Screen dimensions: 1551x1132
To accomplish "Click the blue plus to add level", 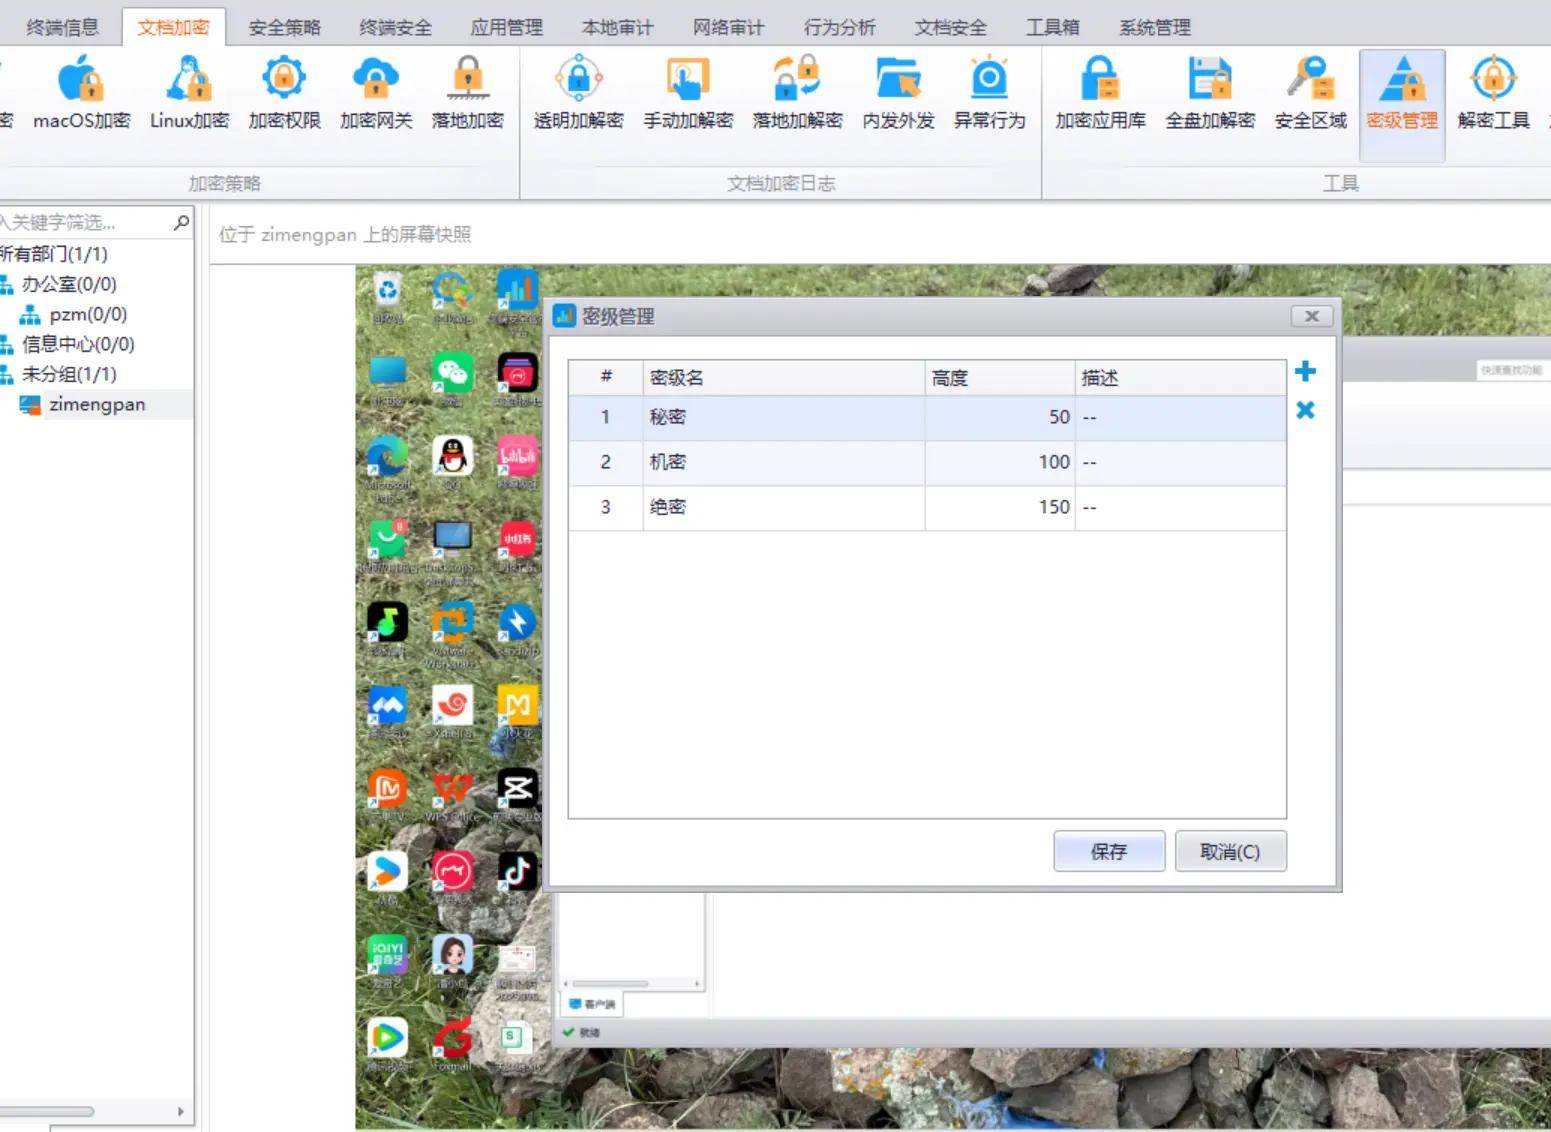I will pos(1305,372).
